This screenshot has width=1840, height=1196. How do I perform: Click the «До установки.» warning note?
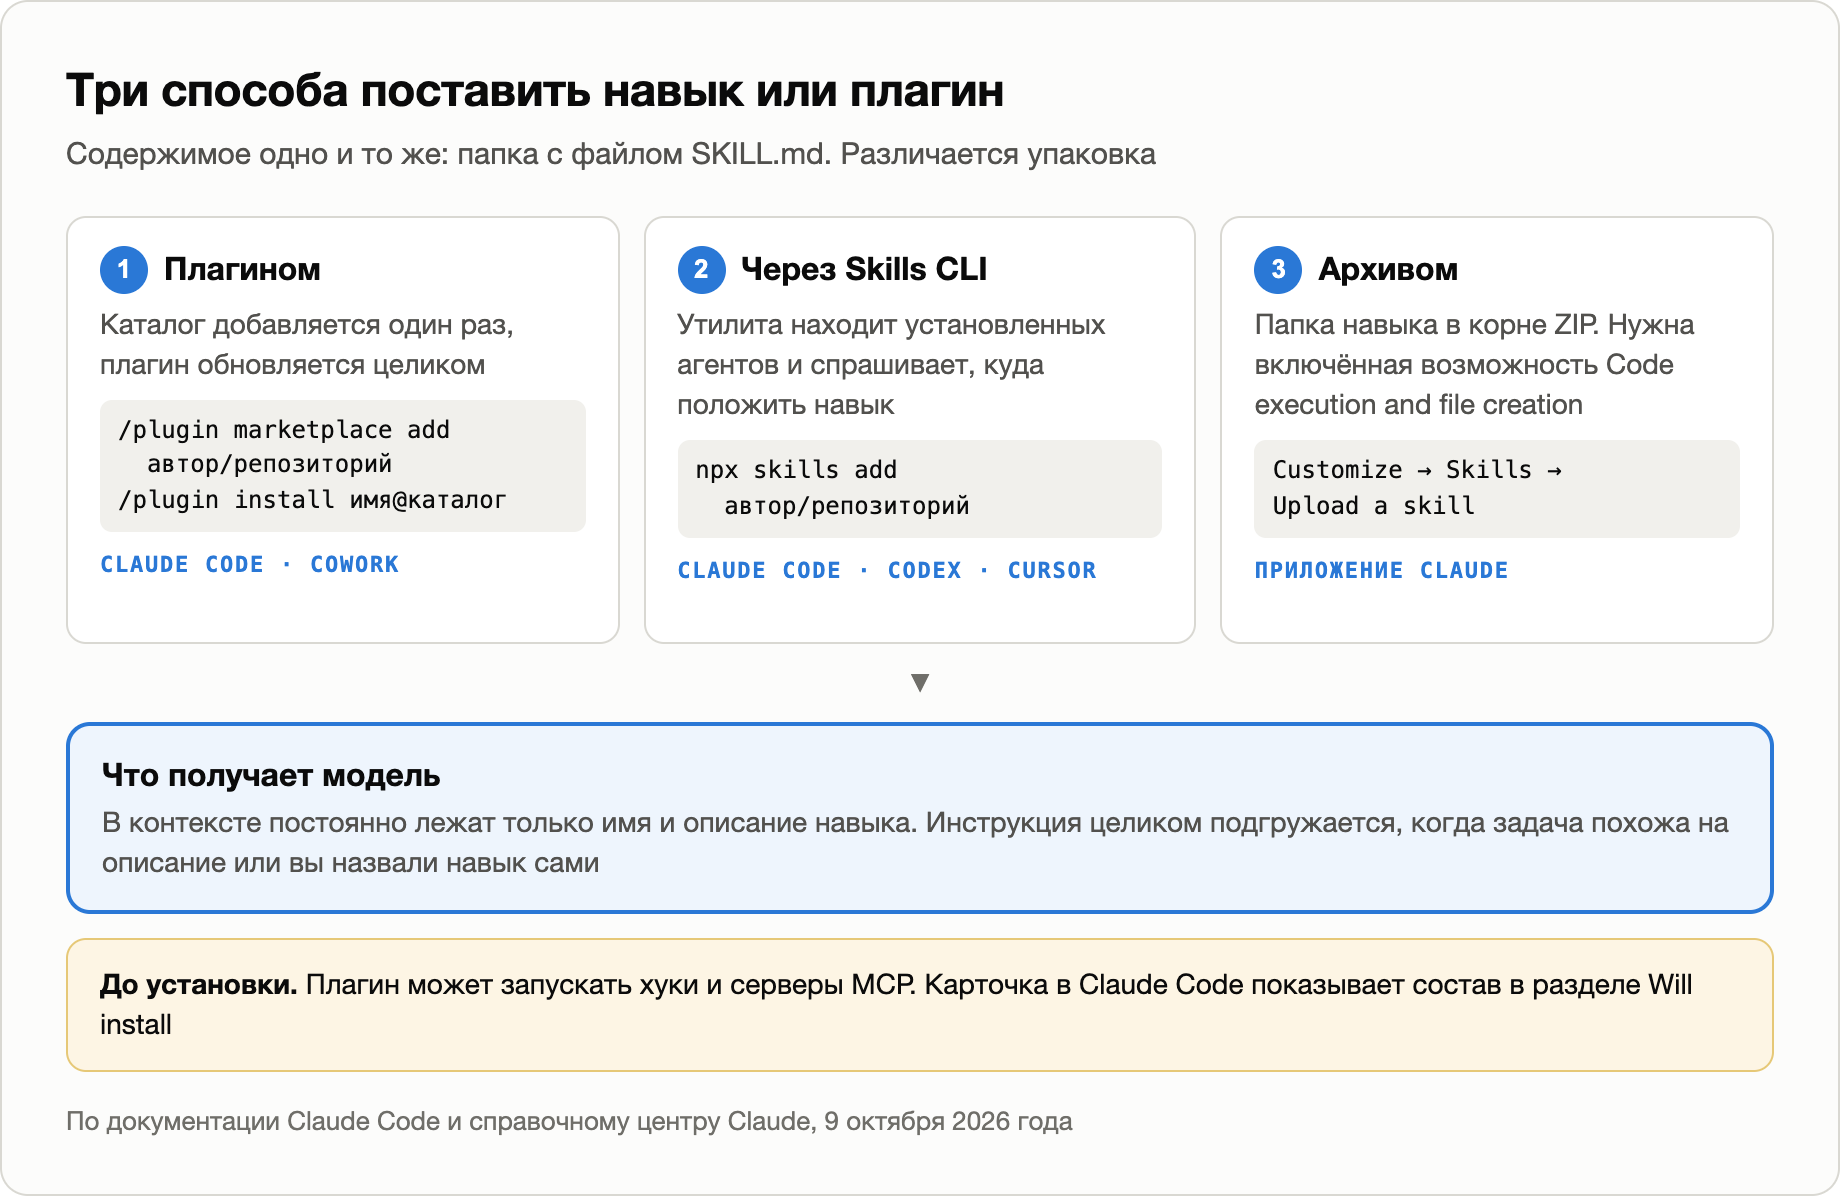[x=920, y=1005]
